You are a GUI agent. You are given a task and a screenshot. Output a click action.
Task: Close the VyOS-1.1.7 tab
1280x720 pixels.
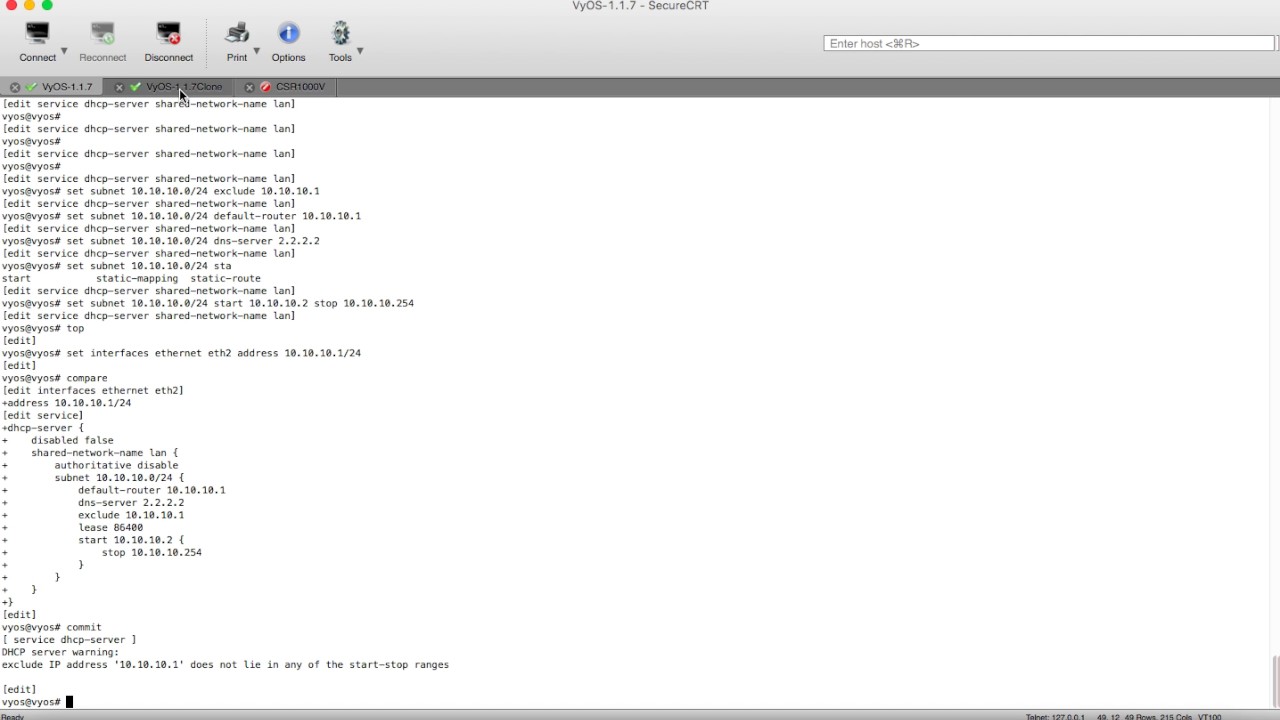click(15, 87)
